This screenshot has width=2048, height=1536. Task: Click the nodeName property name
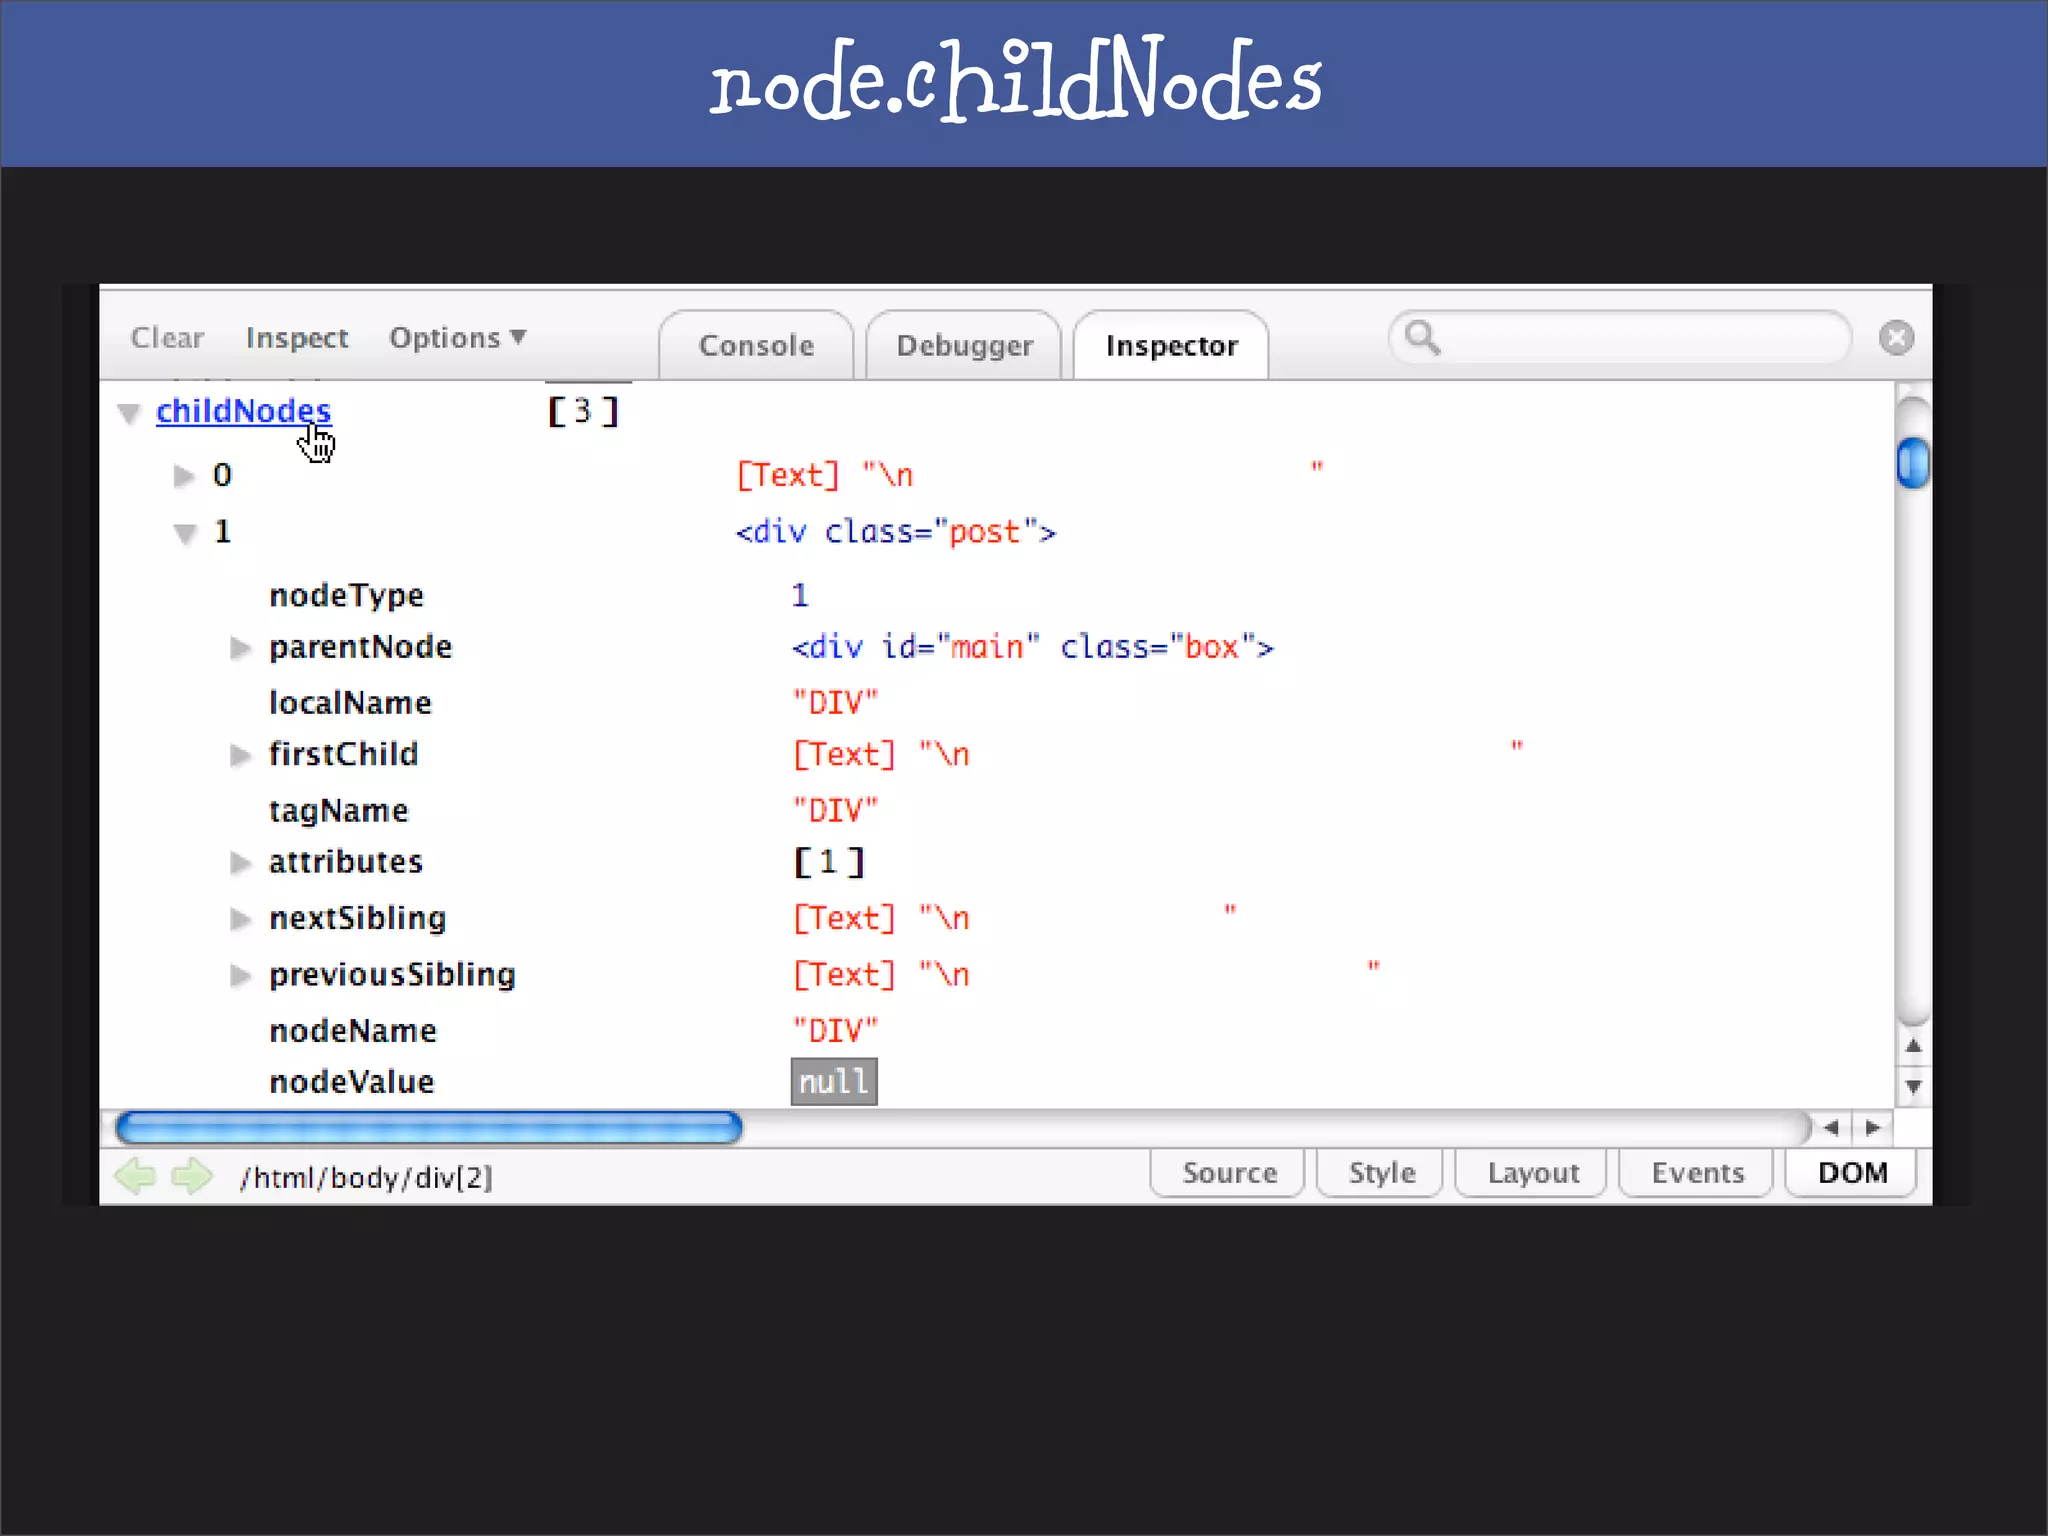point(353,1031)
